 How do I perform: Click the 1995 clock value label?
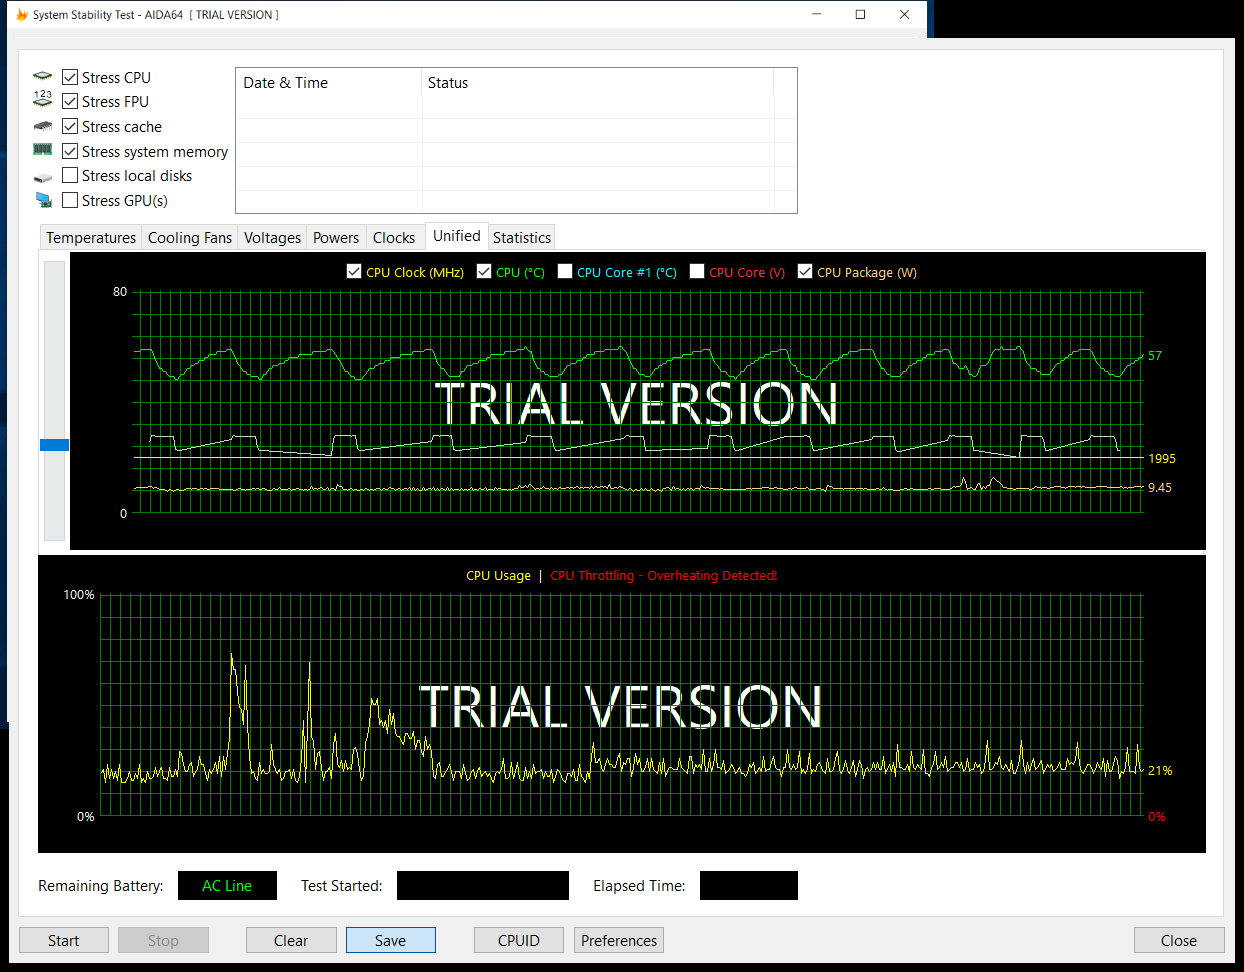(1162, 459)
